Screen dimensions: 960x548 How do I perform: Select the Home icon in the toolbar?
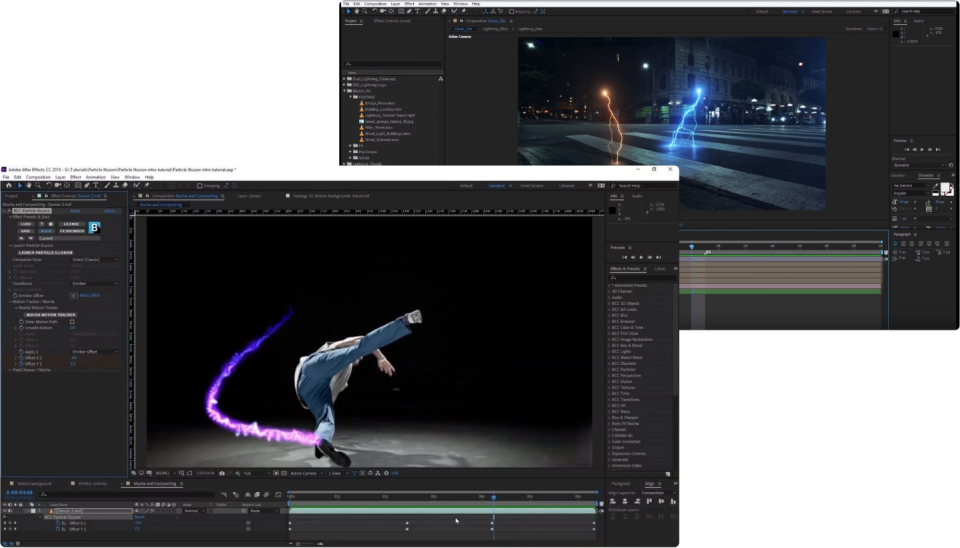click(x=8, y=185)
